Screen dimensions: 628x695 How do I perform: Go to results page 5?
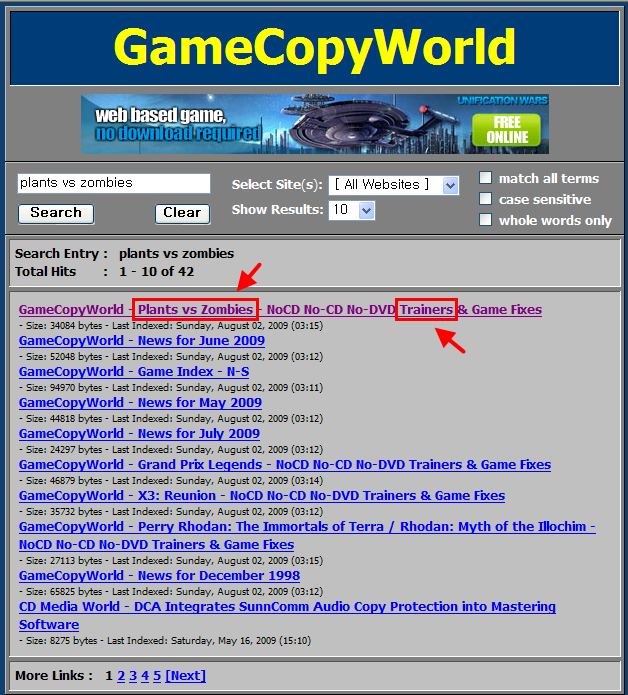157,675
